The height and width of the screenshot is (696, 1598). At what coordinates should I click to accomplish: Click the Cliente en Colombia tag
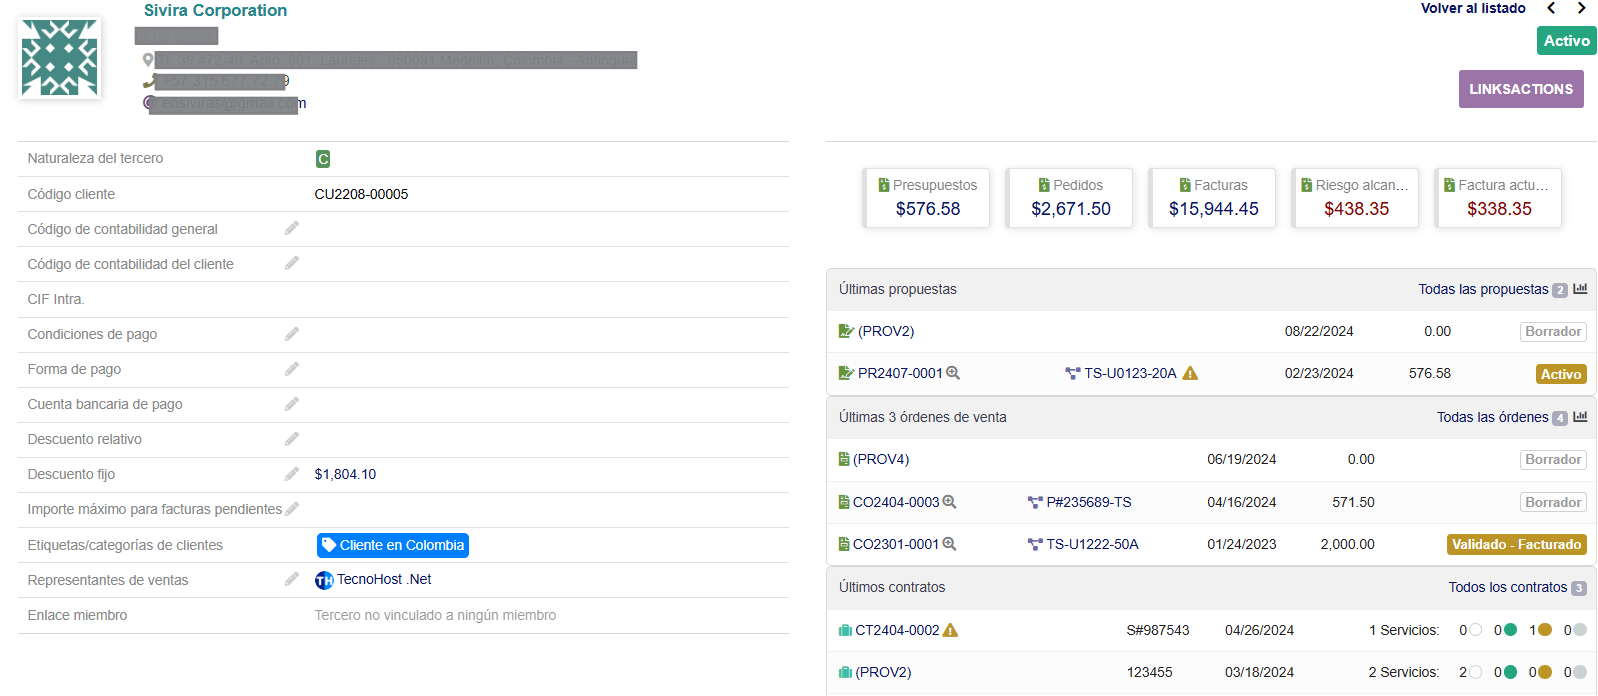pos(393,545)
